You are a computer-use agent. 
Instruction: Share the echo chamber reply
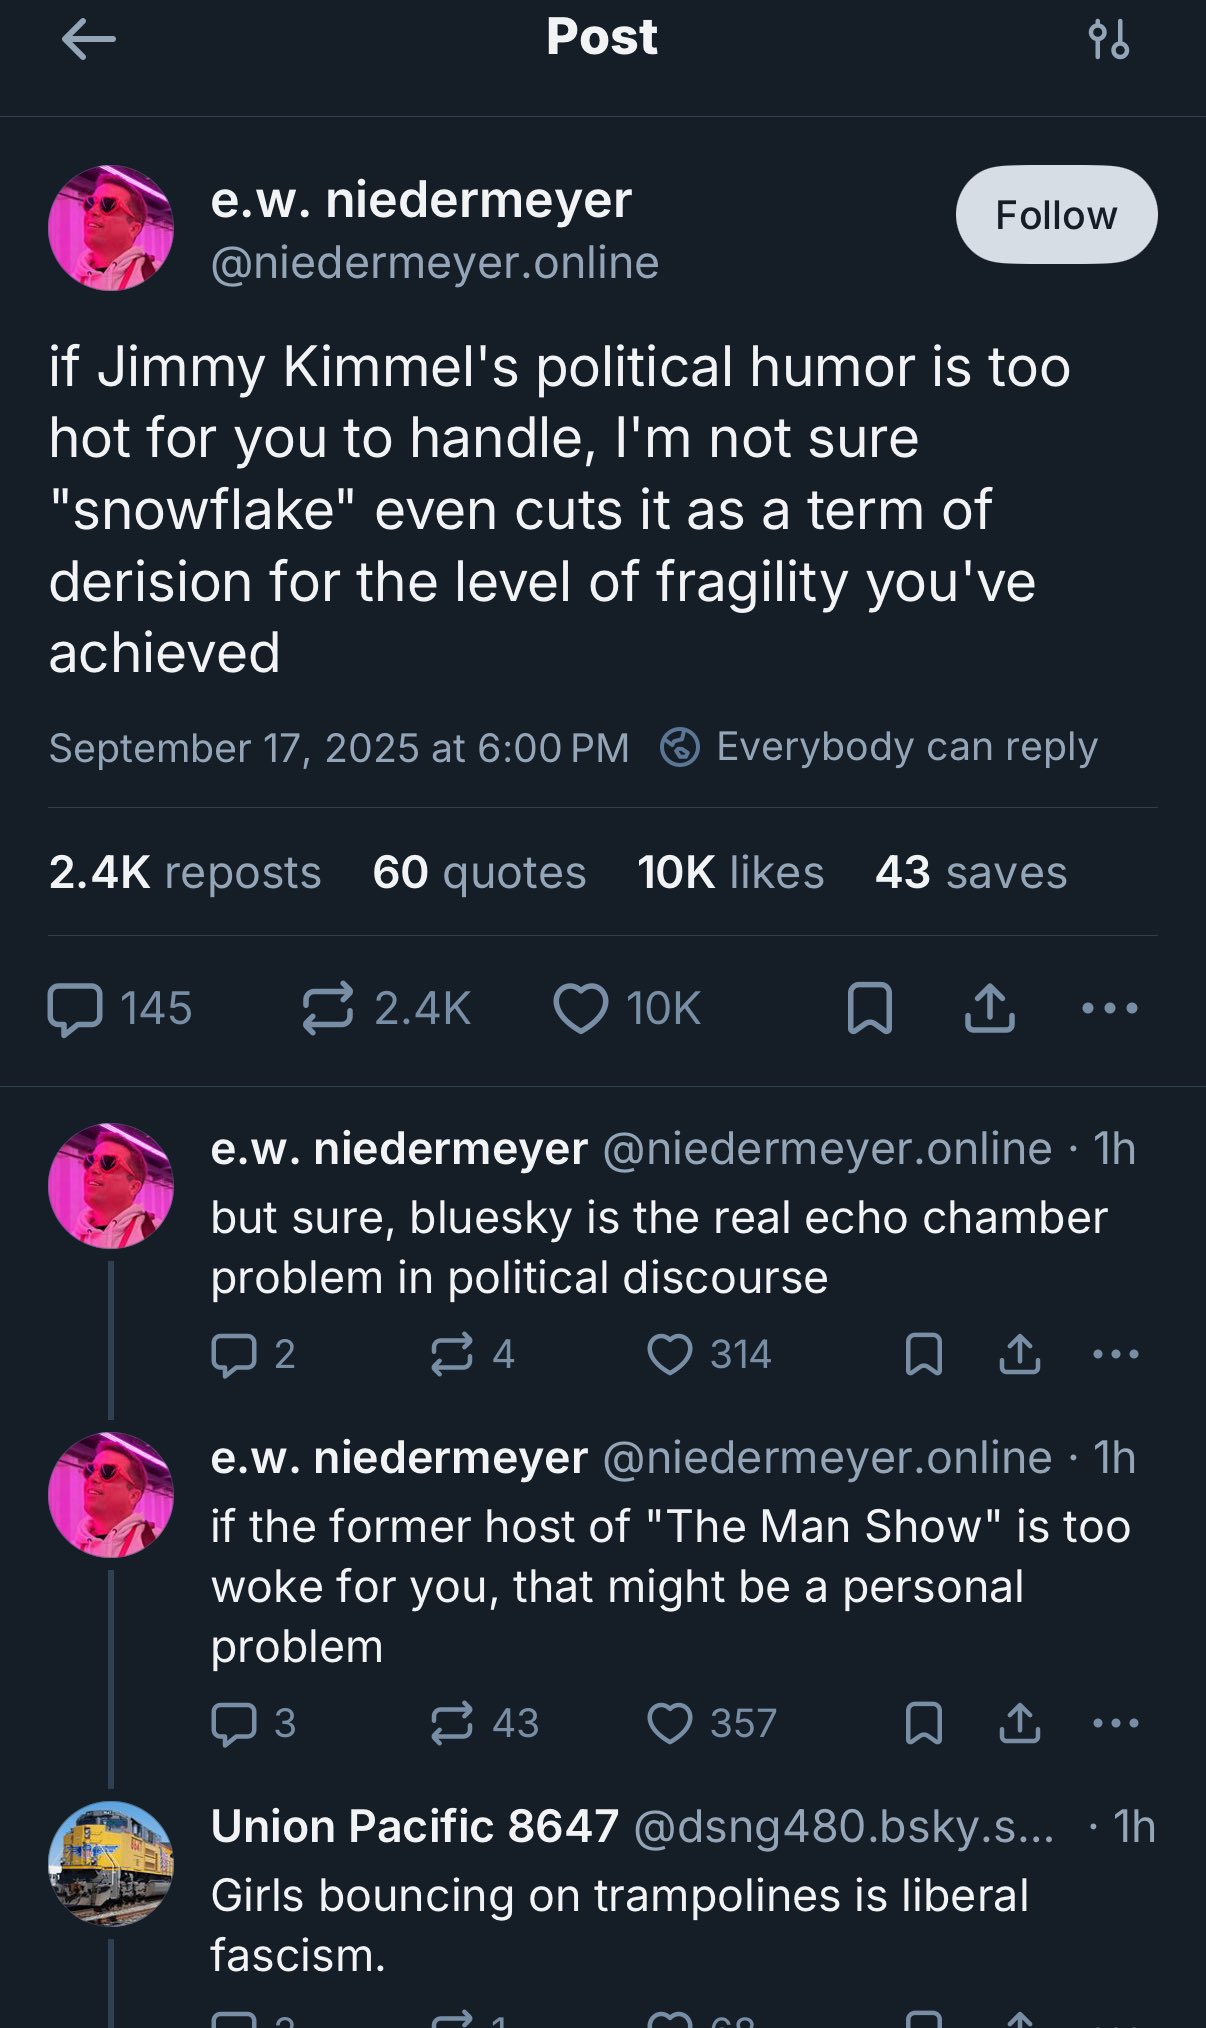coord(1019,1355)
